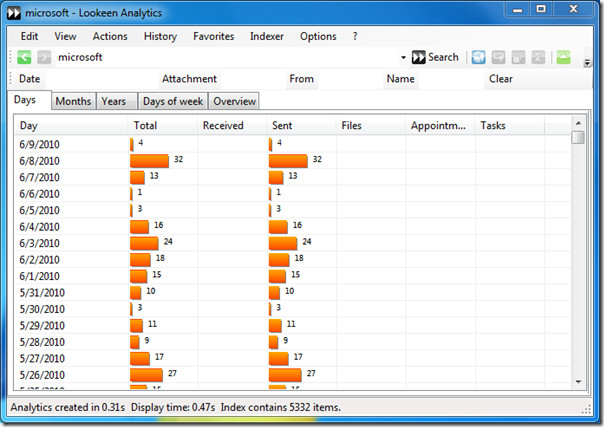The image size is (604, 427).
Task: Select the 5/31/2010 row
Action: coord(292,293)
